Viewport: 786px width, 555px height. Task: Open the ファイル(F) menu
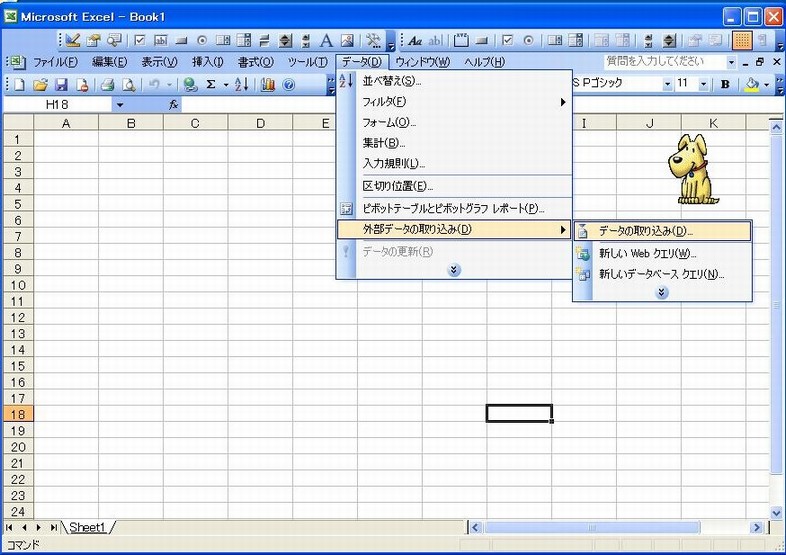click(x=56, y=62)
